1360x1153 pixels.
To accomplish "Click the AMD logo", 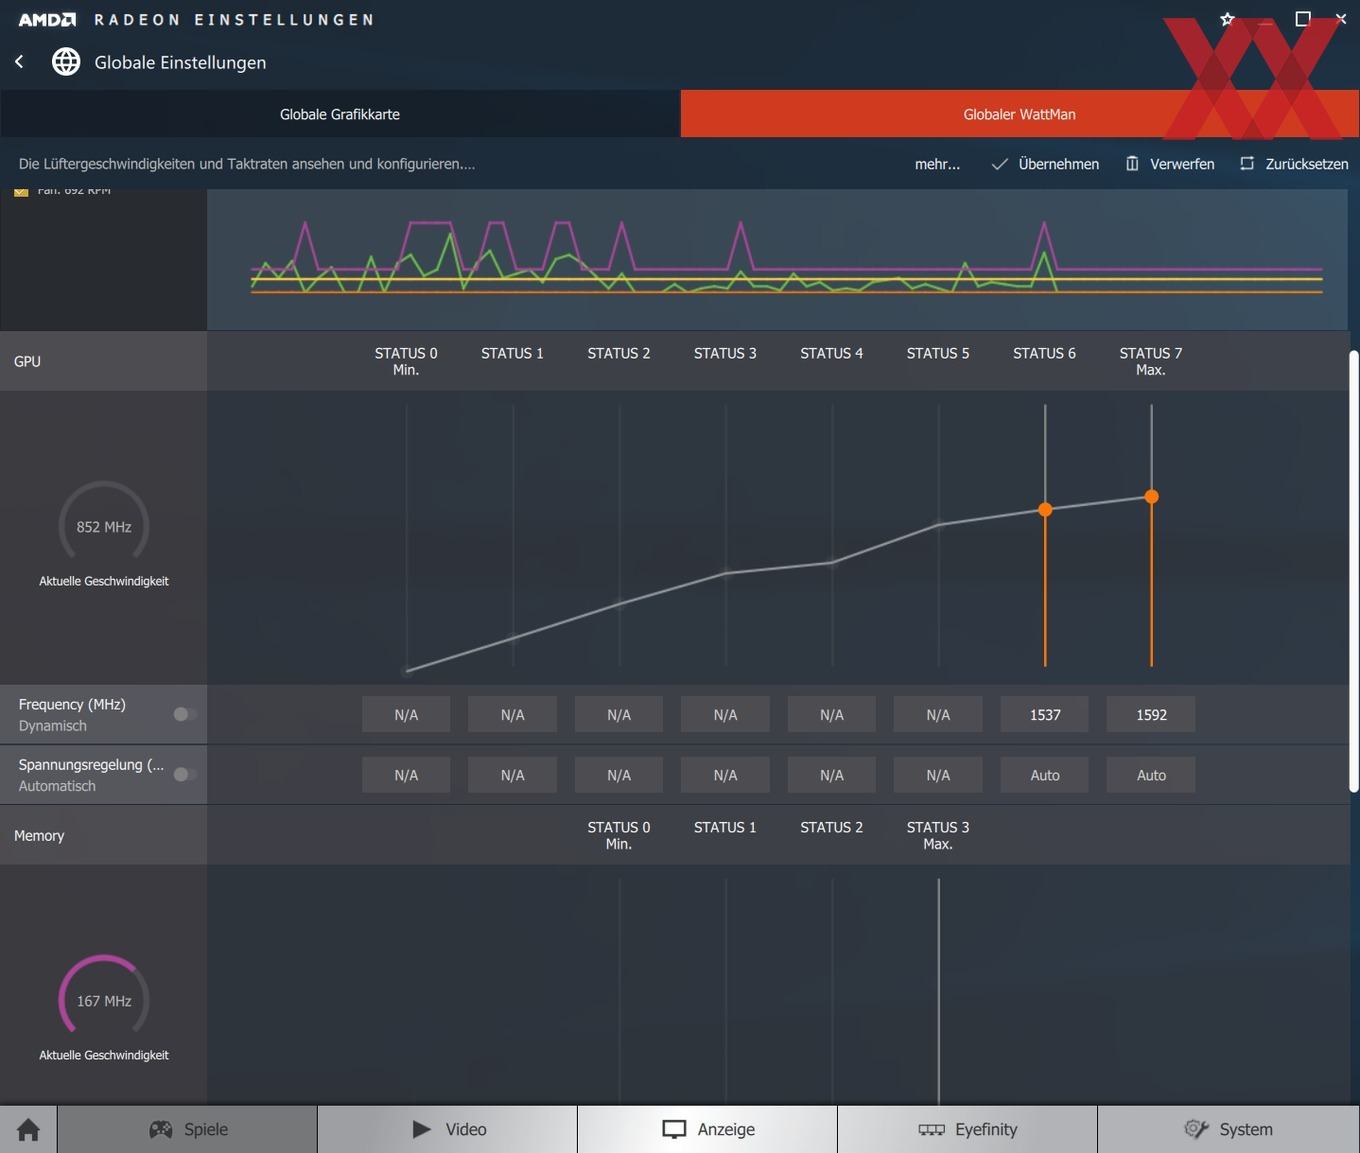I will [47, 19].
